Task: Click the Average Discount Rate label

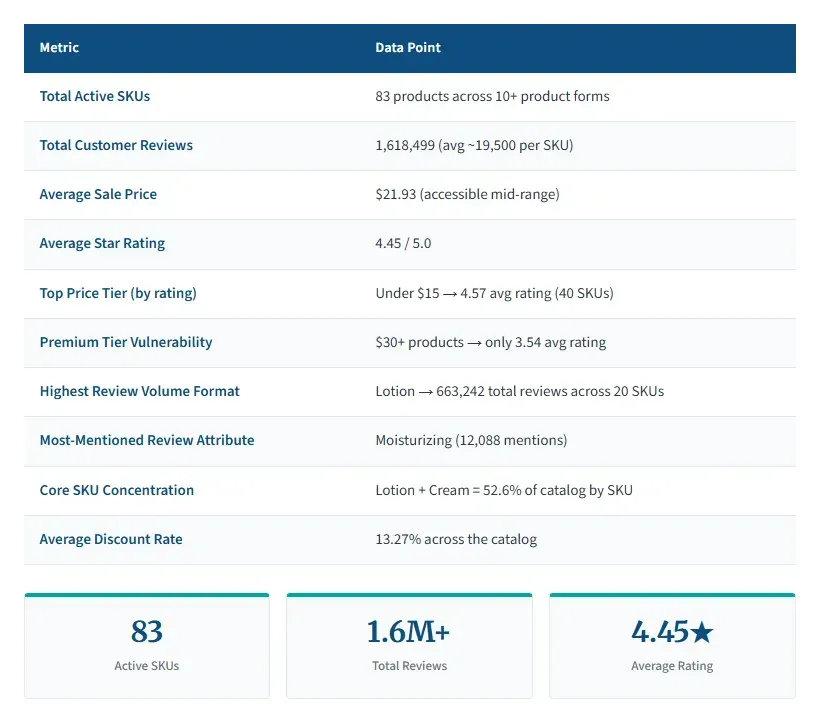Action: click(x=111, y=539)
